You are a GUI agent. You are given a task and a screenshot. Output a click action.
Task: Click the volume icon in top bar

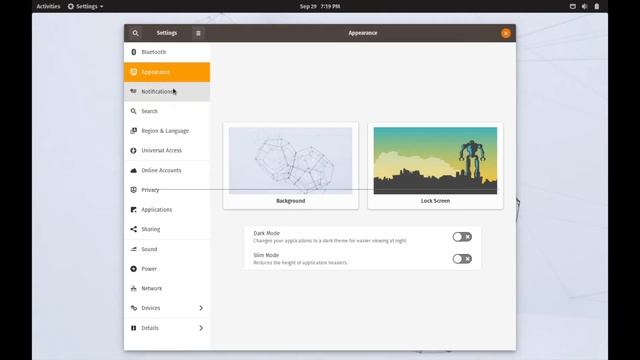584,6
